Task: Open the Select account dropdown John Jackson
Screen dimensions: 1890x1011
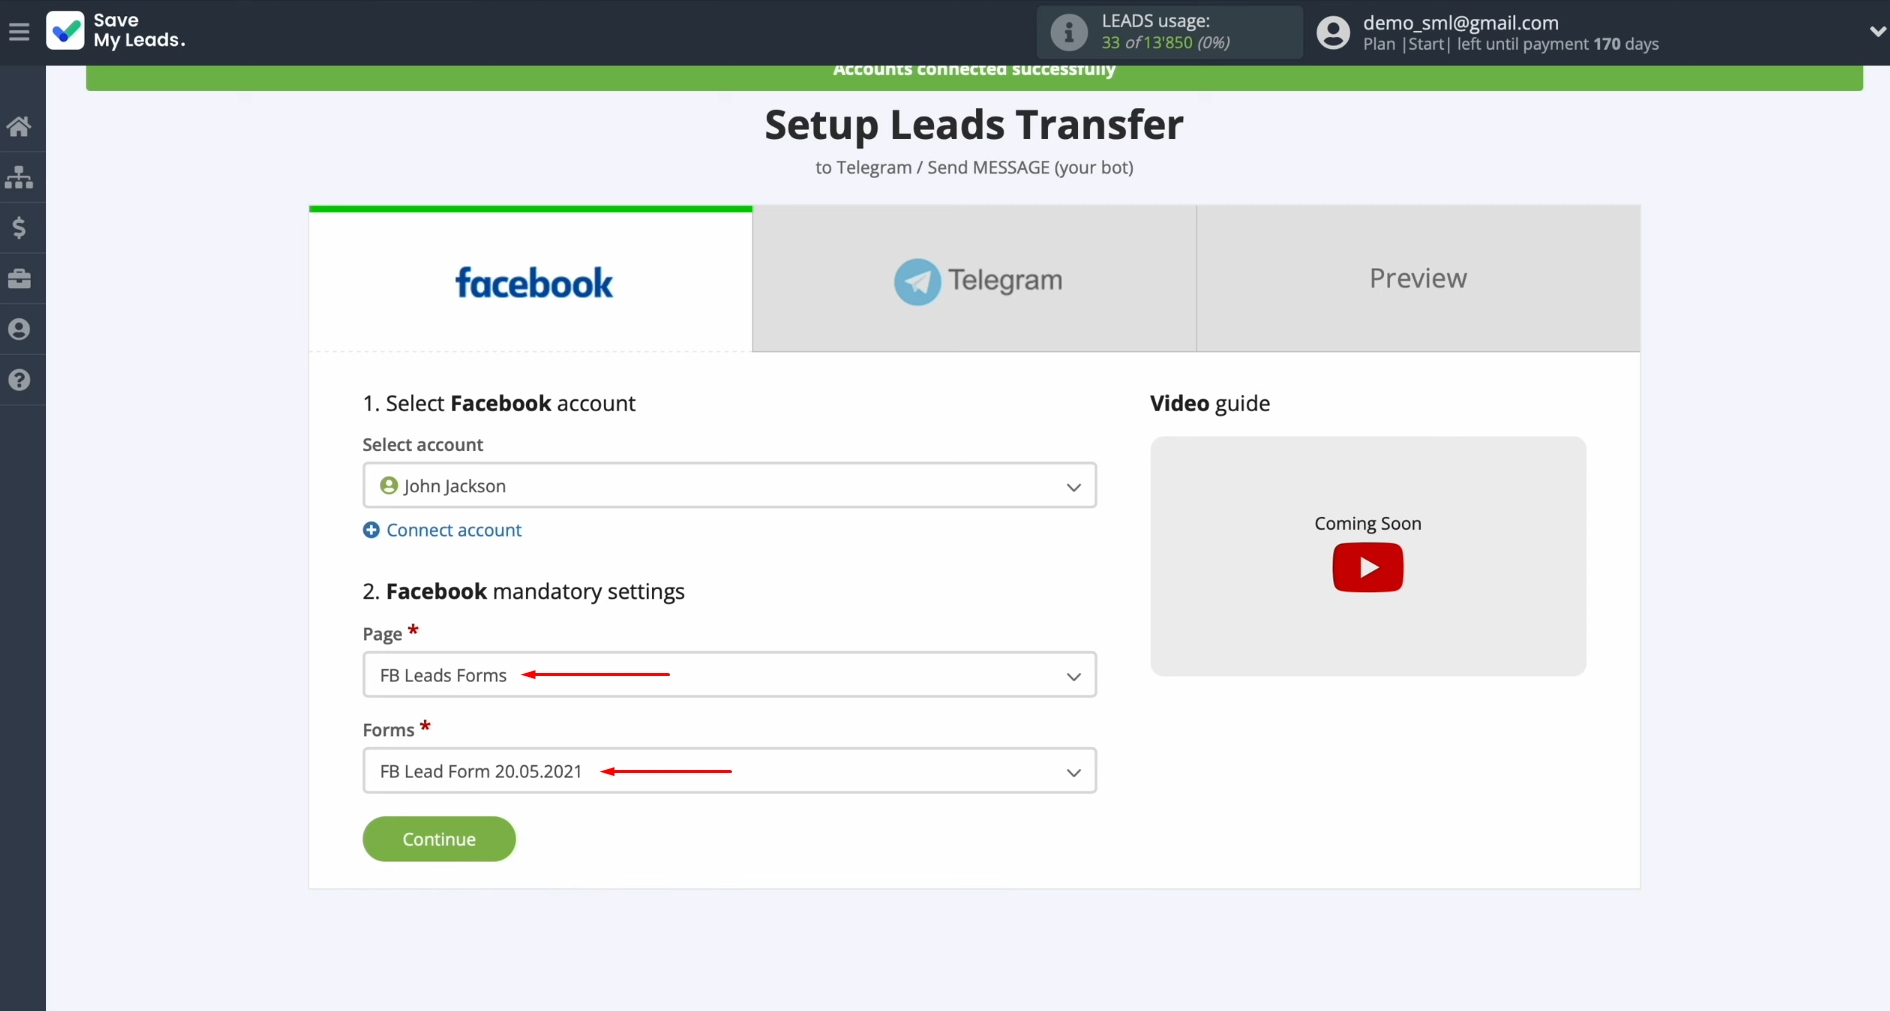Action: [729, 485]
